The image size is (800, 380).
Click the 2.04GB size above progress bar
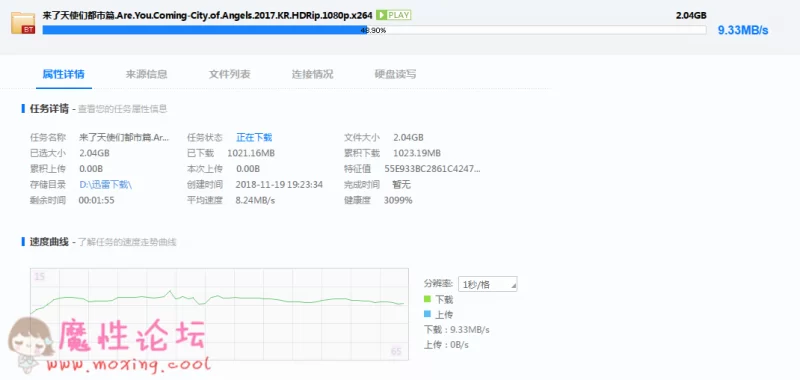(x=691, y=15)
